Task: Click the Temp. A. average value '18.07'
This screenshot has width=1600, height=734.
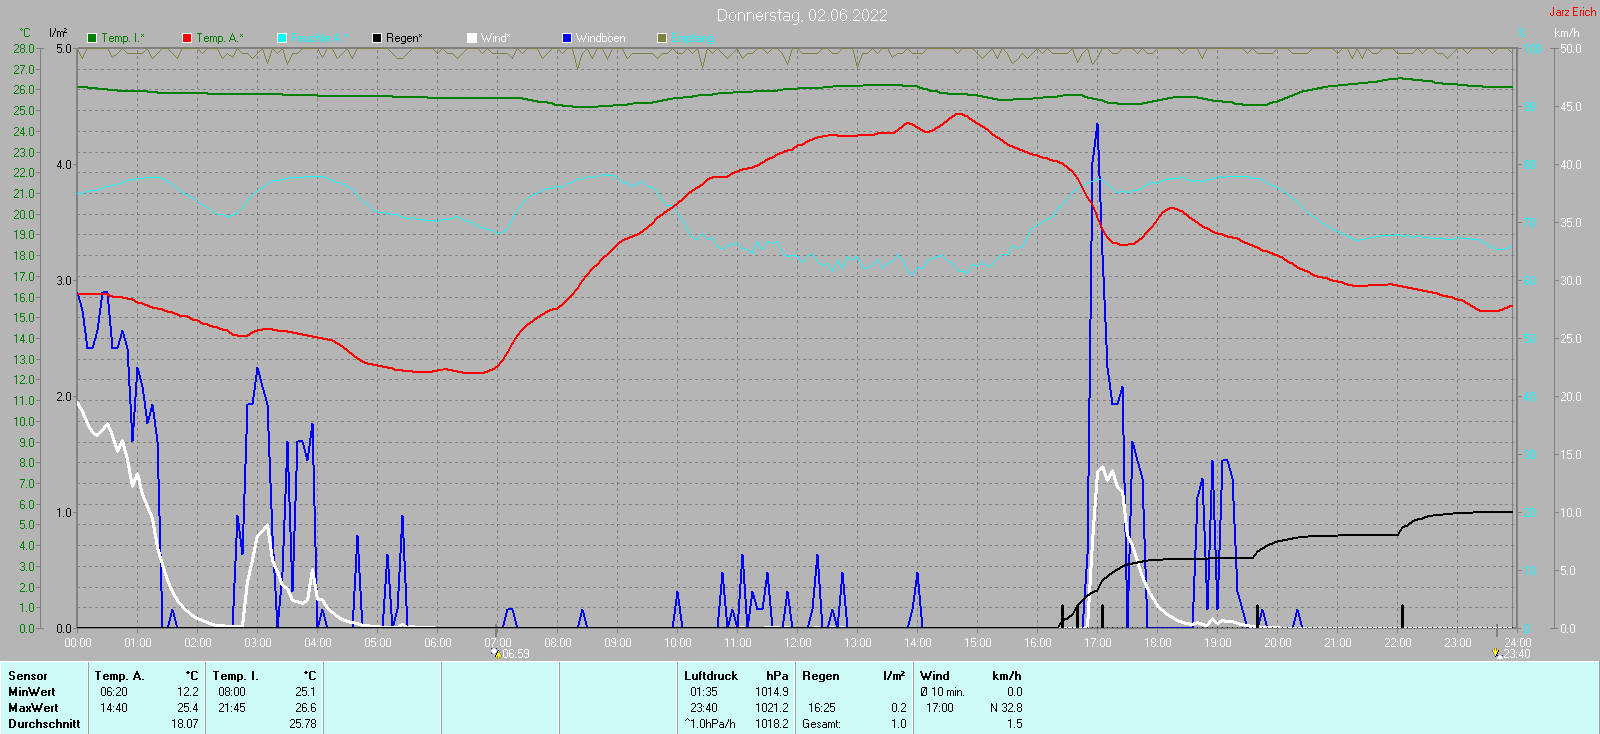Action: pyautogui.click(x=185, y=724)
